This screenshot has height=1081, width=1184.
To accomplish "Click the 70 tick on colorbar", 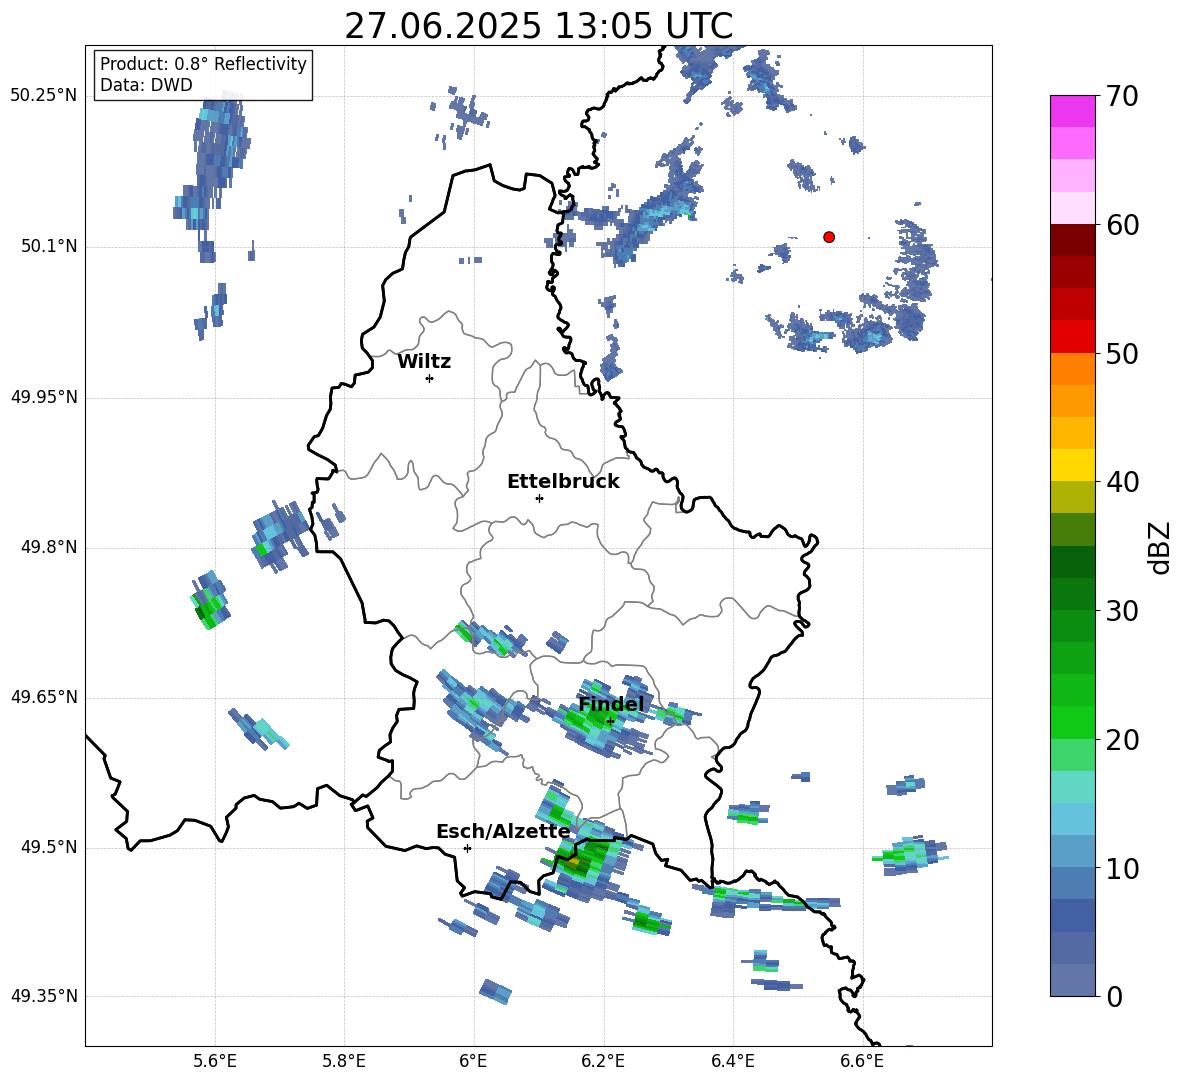I will coord(1122,97).
